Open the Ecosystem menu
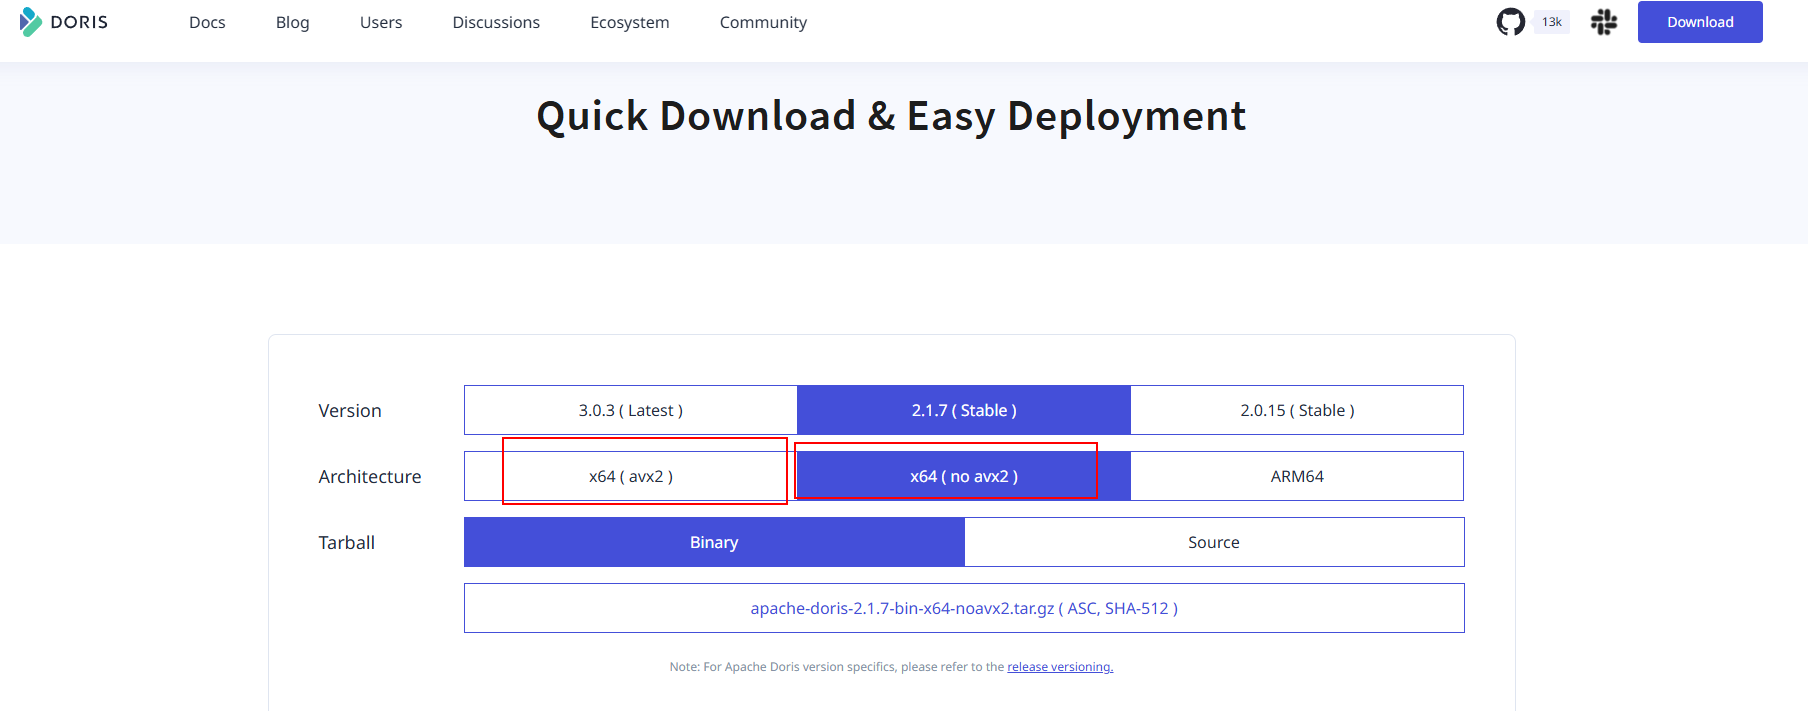1808x711 pixels. (x=630, y=22)
